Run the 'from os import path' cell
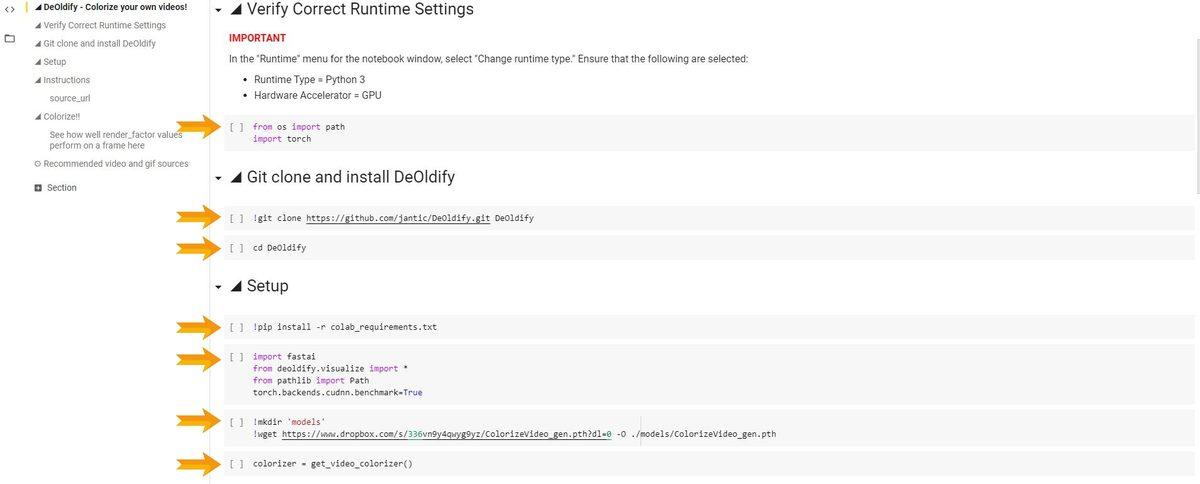 click(x=236, y=127)
